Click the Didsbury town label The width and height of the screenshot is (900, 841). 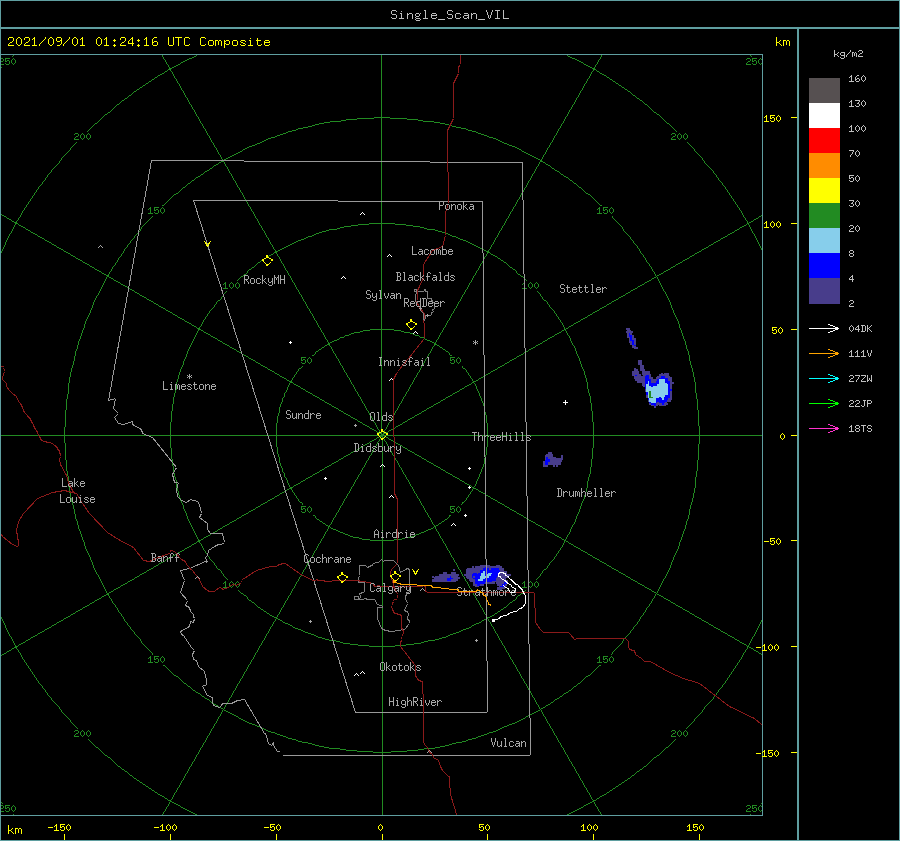pyautogui.click(x=377, y=448)
